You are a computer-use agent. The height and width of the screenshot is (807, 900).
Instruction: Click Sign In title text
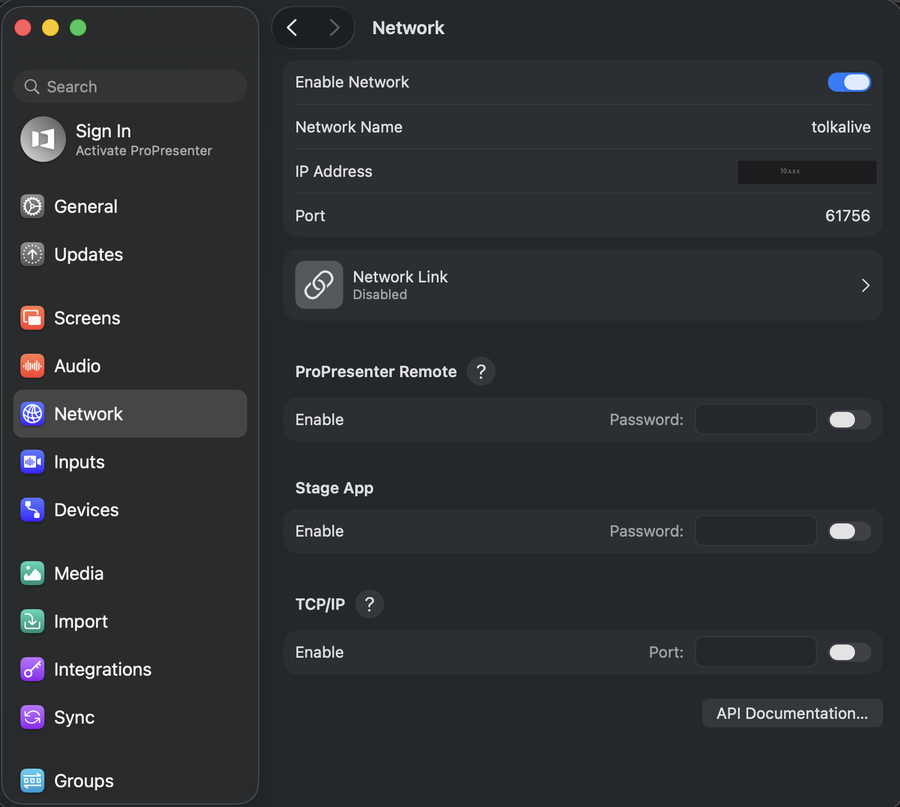point(103,131)
